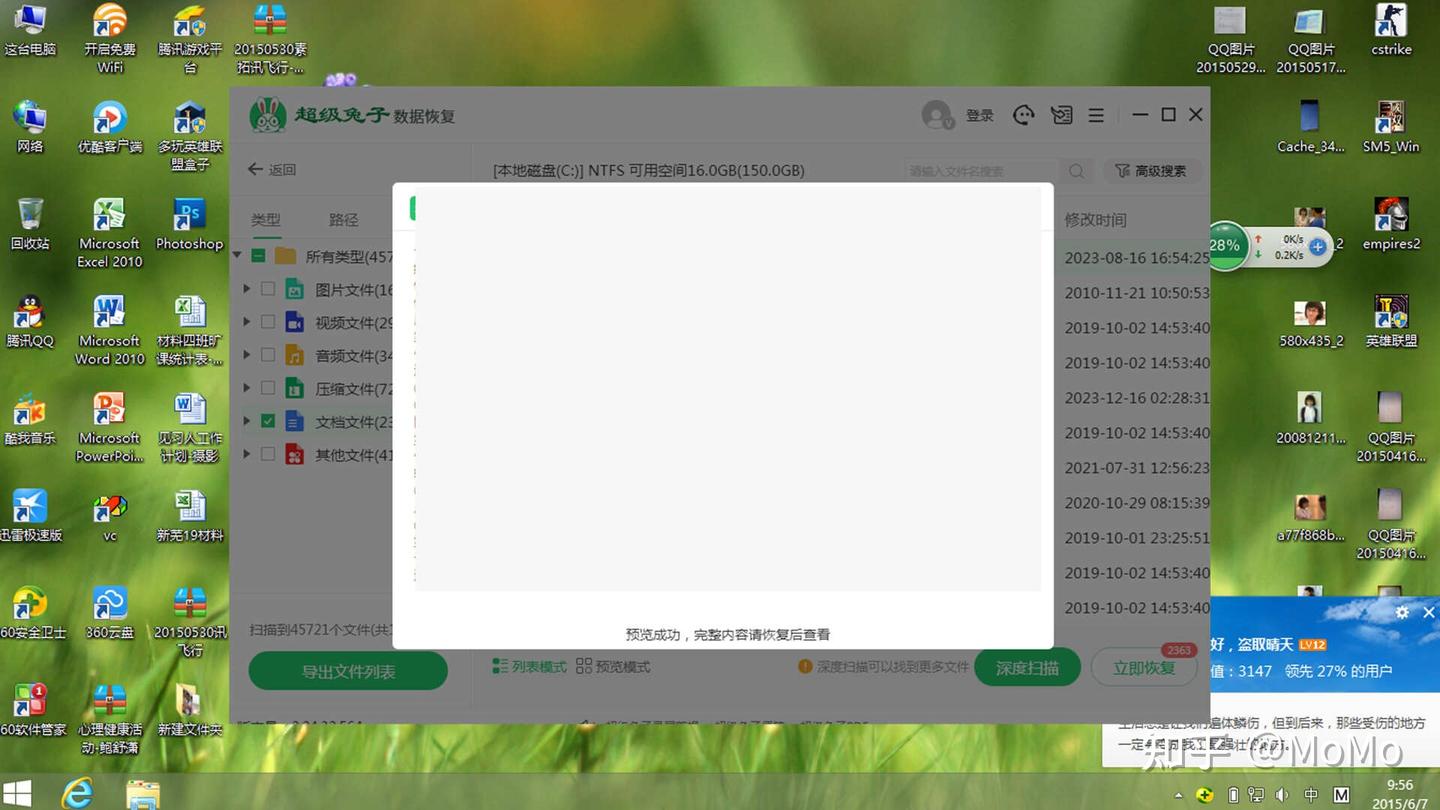Switch to the 路径 tab

click(344, 220)
